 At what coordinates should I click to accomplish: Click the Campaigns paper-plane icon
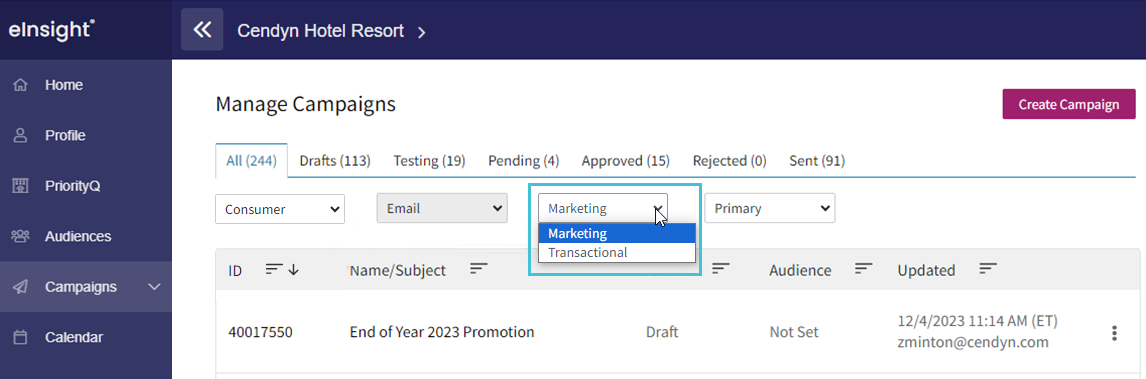pyautogui.click(x=20, y=287)
